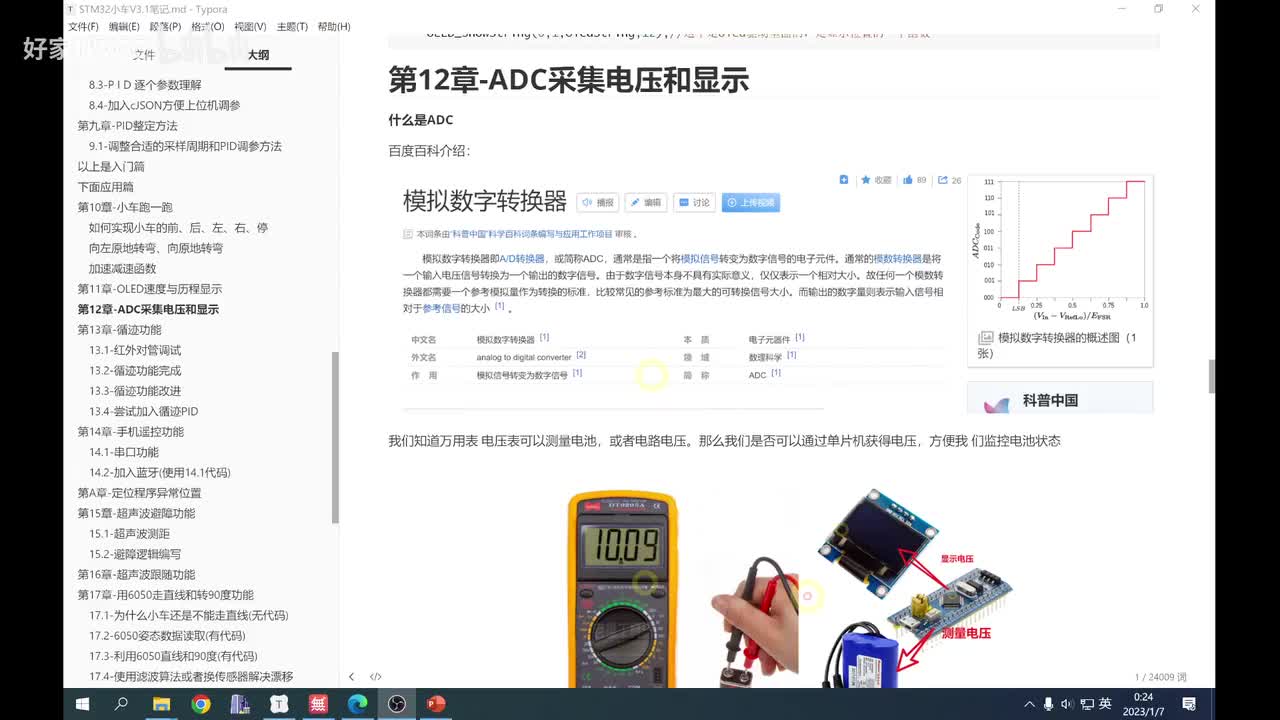Select outline entry 以上是入门篇
The width and height of the screenshot is (1280, 720).
[x=111, y=166]
